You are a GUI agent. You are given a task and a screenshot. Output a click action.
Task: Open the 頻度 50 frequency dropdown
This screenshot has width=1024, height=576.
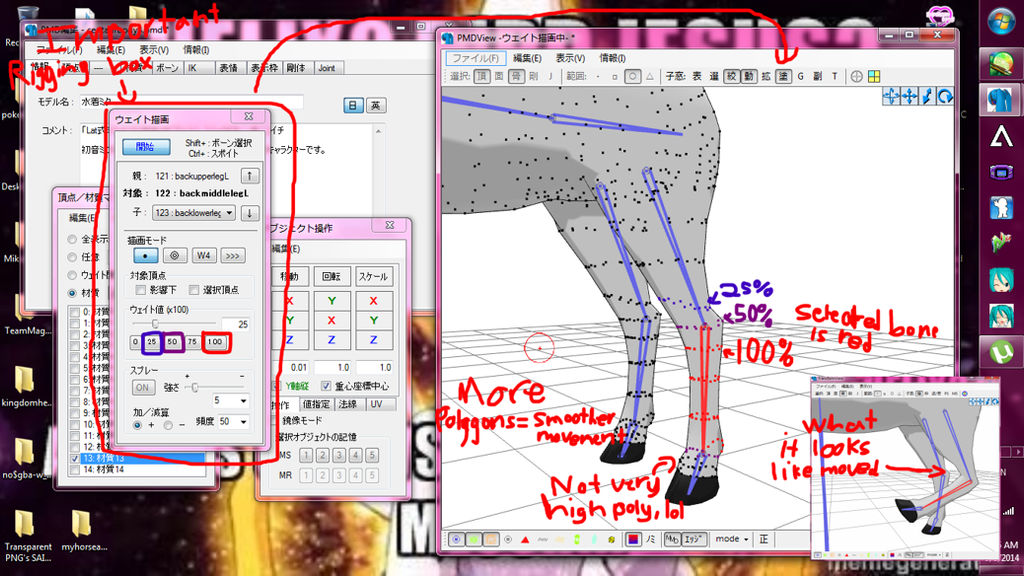pyautogui.click(x=243, y=421)
